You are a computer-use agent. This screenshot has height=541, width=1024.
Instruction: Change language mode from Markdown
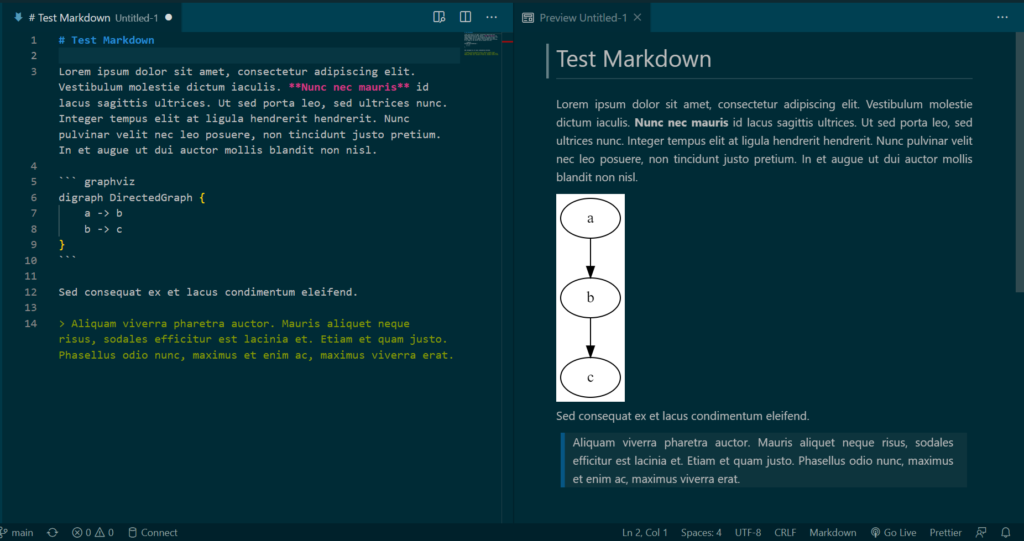tap(832, 532)
